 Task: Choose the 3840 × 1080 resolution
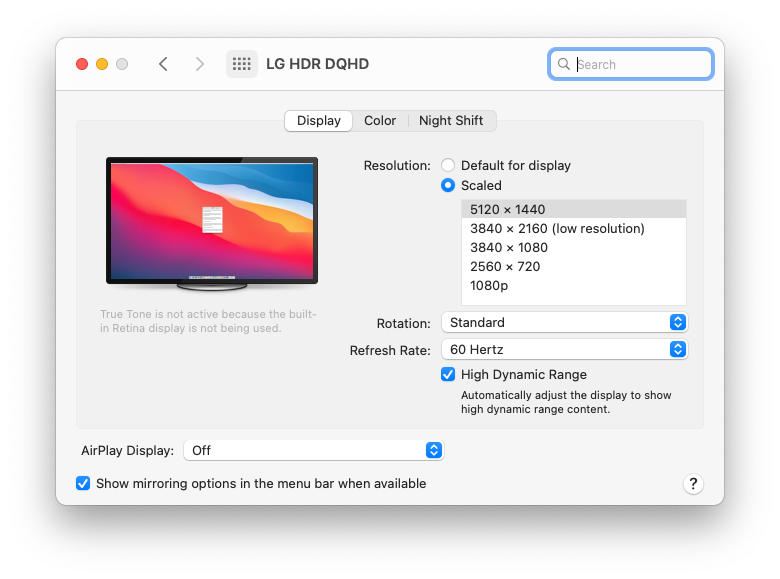coord(574,248)
